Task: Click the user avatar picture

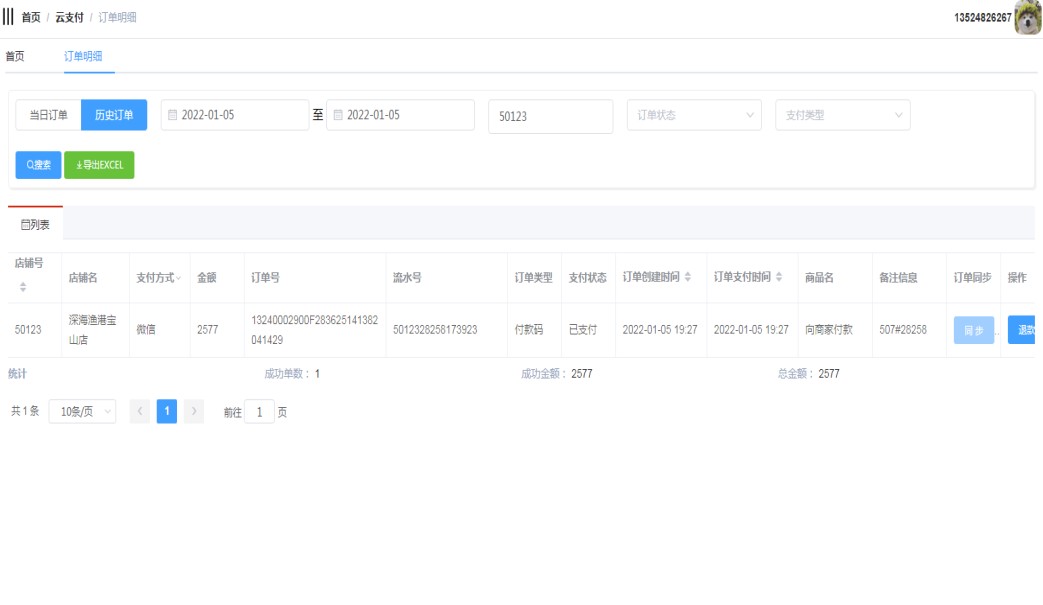Action: pyautogui.click(x=1028, y=18)
